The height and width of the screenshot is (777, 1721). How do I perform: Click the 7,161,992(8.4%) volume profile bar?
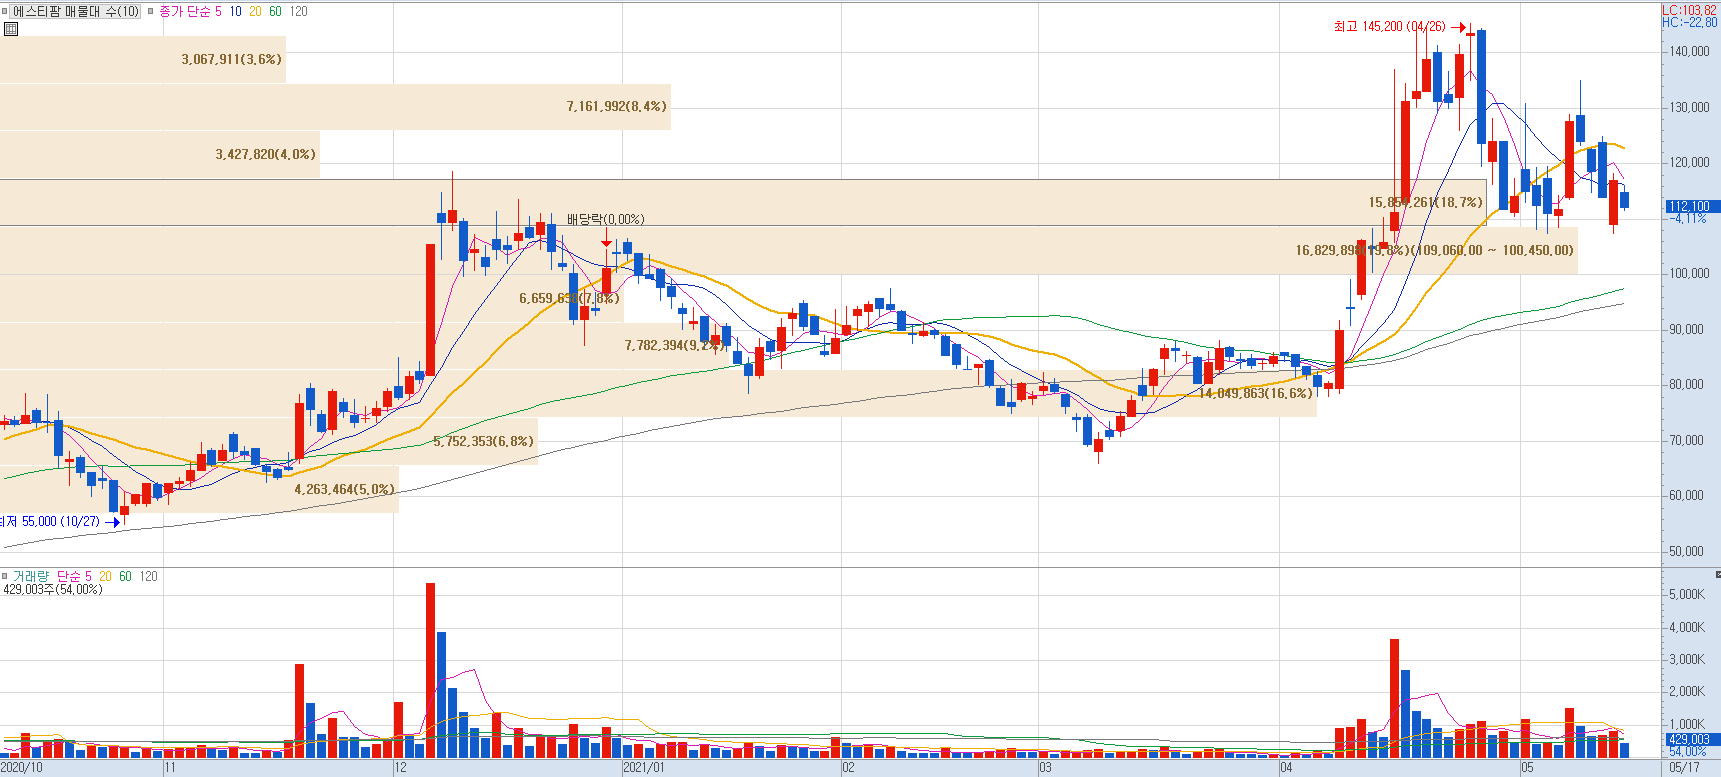tap(335, 106)
